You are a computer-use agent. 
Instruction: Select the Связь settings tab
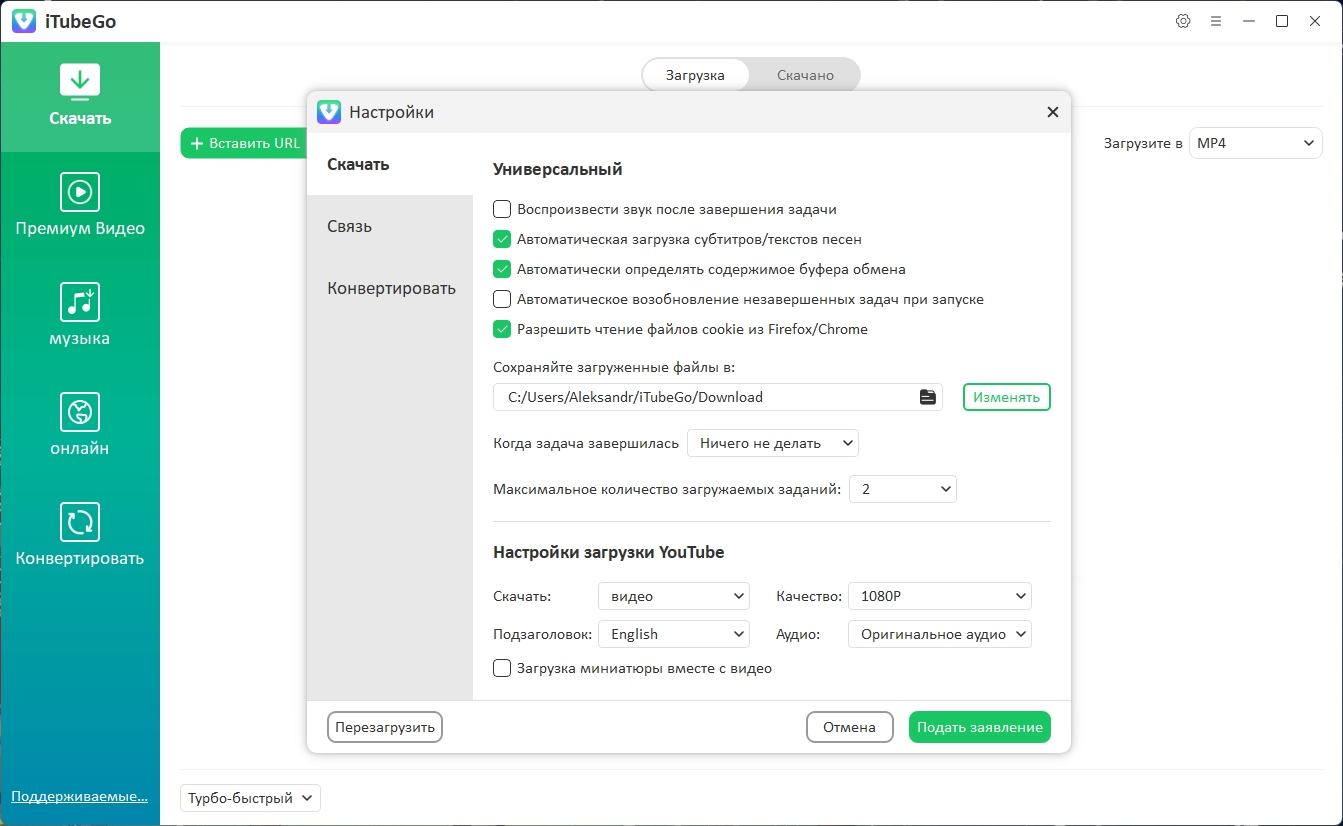[x=390, y=226]
